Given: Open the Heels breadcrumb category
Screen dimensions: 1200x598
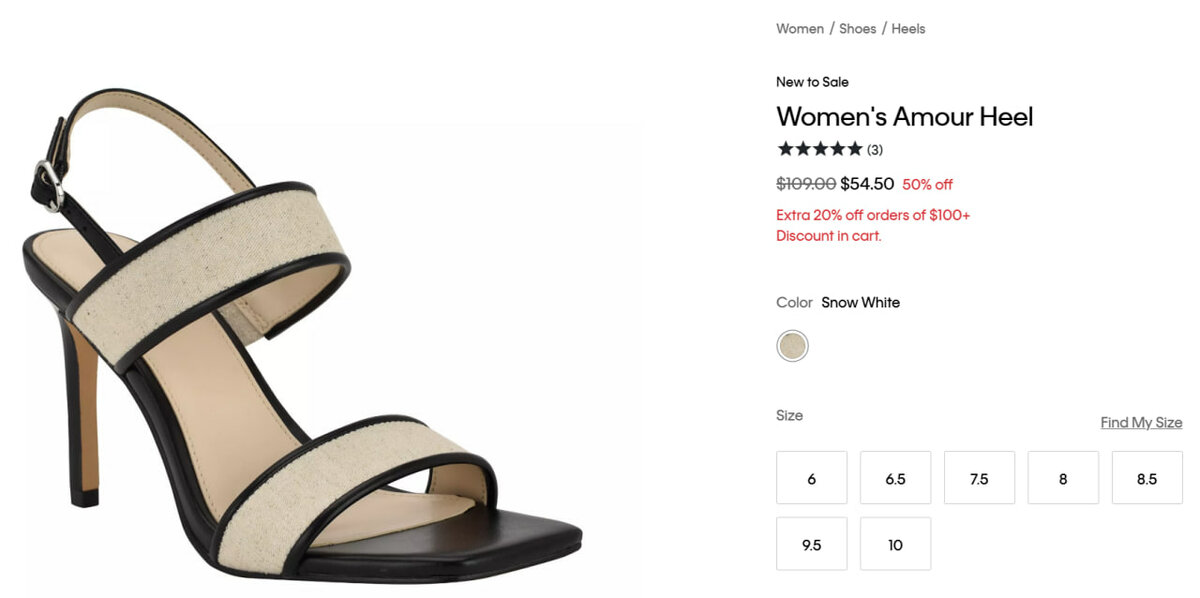Looking at the screenshot, I should pyautogui.click(x=908, y=29).
